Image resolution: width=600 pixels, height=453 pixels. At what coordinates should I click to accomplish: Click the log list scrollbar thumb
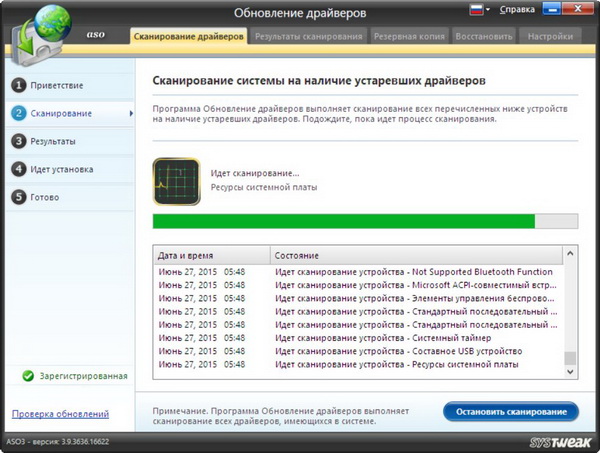click(x=570, y=358)
